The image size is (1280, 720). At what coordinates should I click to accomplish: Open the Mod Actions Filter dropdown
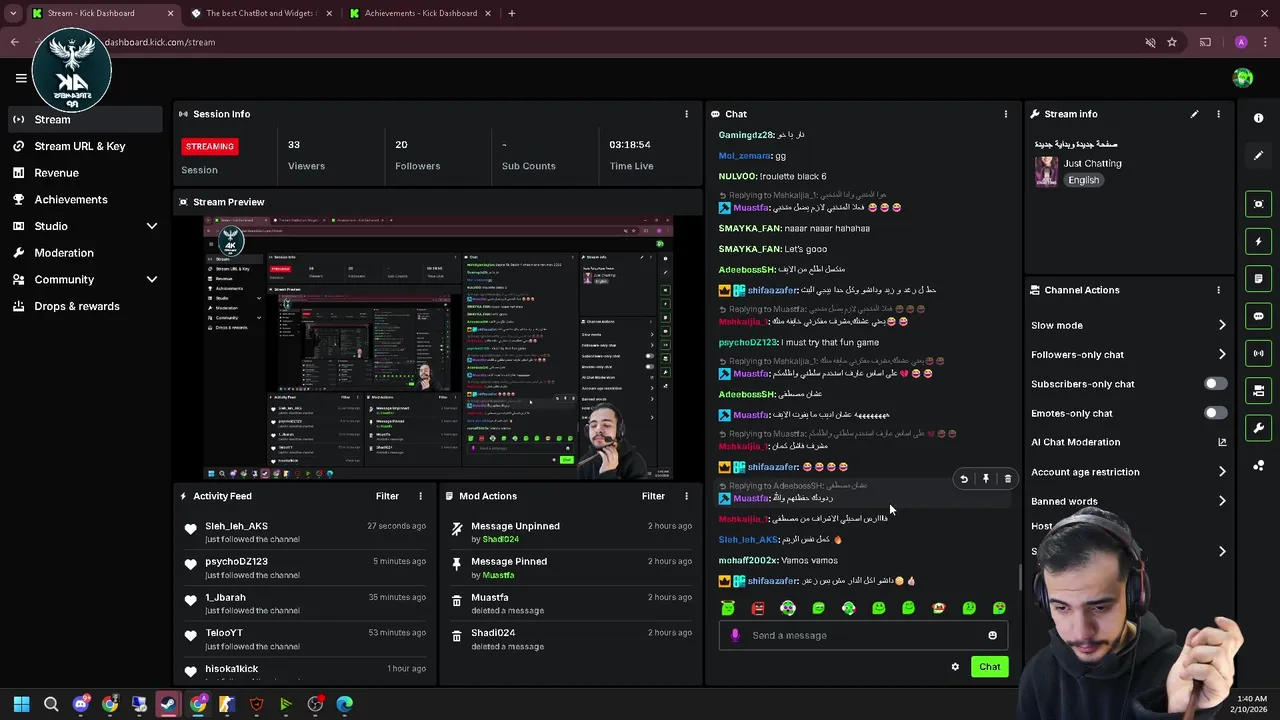click(653, 496)
